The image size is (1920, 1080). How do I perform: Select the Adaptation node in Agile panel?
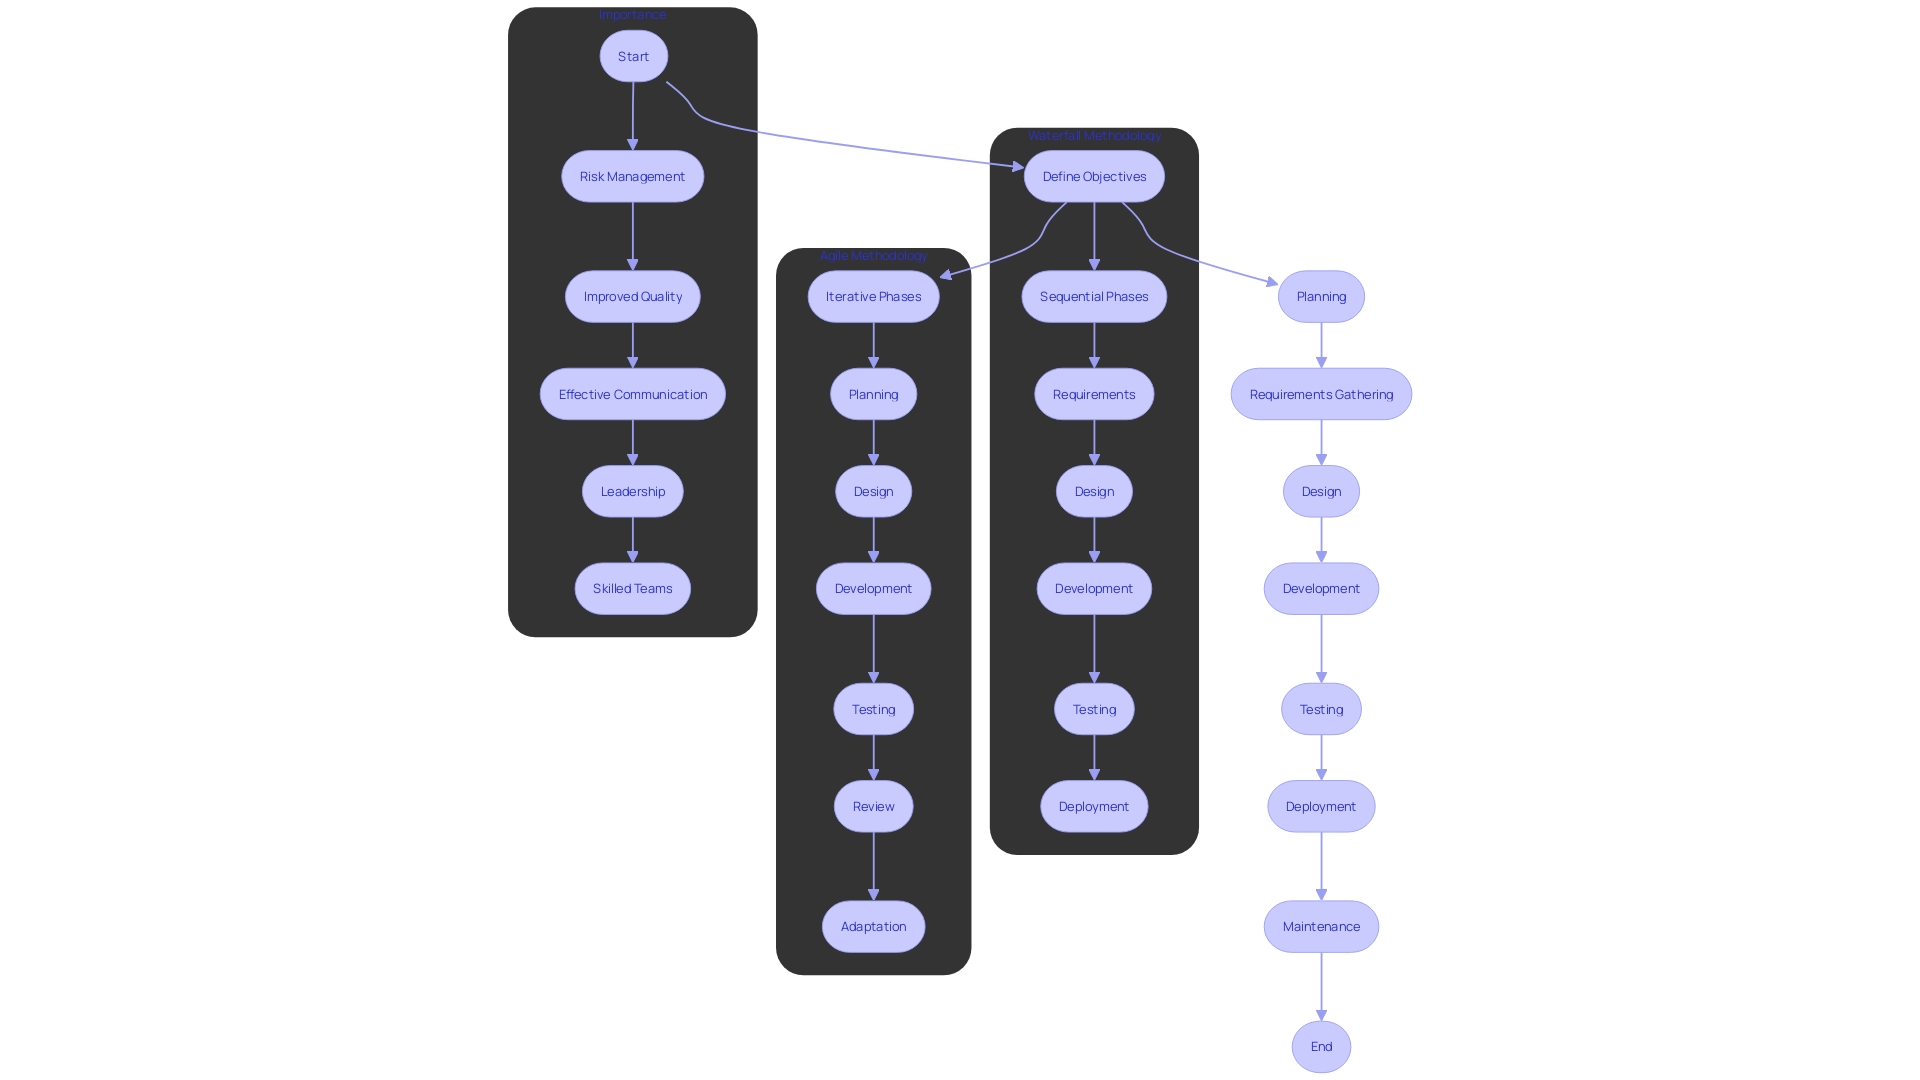click(x=874, y=926)
